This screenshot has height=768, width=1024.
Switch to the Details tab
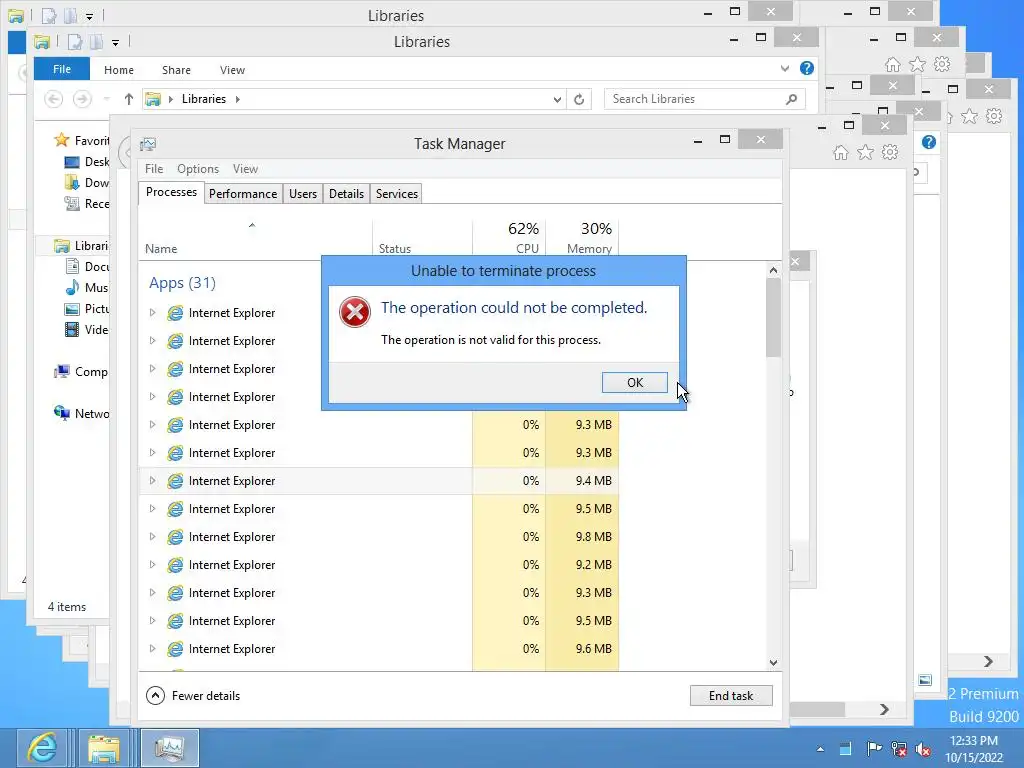pyautogui.click(x=346, y=194)
